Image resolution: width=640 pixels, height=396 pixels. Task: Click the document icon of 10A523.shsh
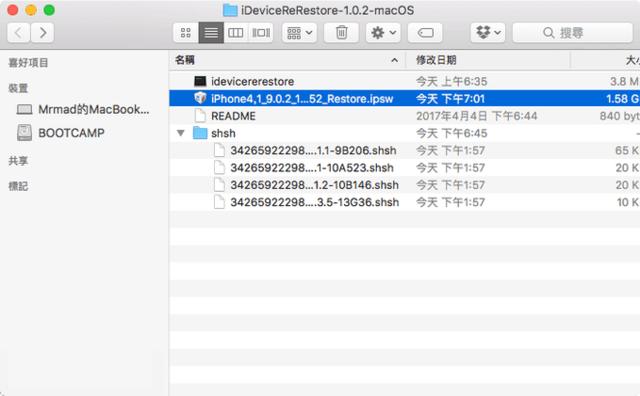pyautogui.click(x=219, y=167)
